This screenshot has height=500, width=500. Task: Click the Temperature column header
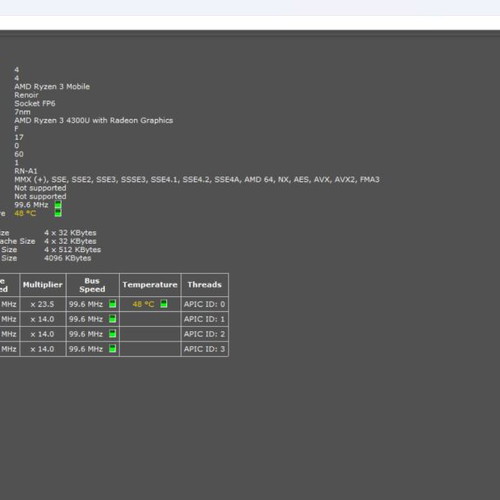click(x=150, y=285)
